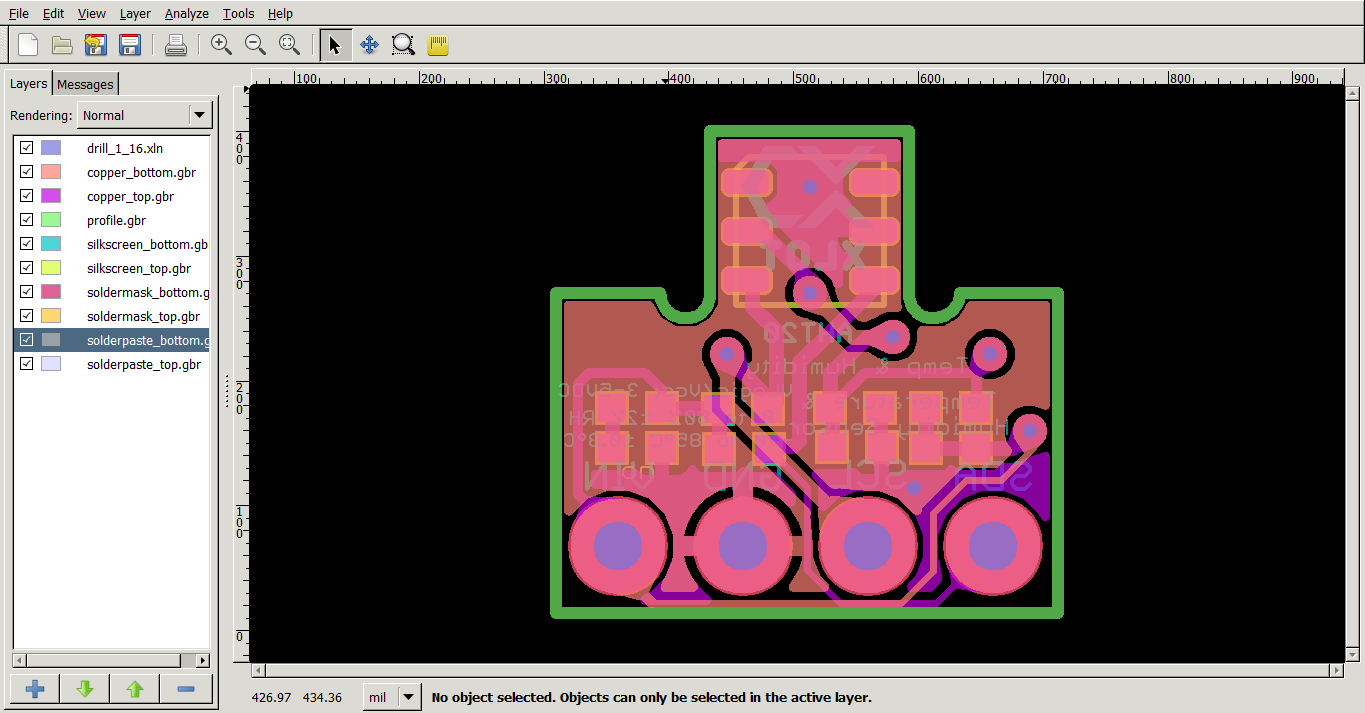Toggle visibility of copper_top.gbr layer
Viewport: 1365px width, 713px height.
(x=27, y=196)
